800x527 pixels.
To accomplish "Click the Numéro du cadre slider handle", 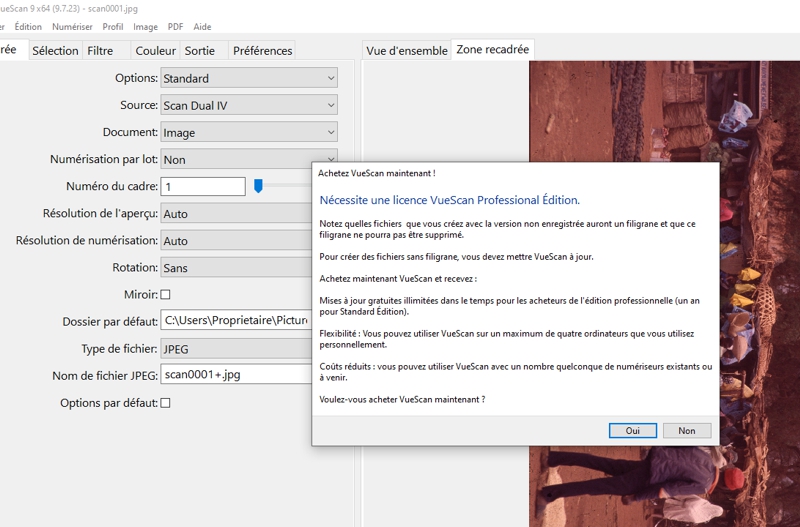I will coord(258,186).
